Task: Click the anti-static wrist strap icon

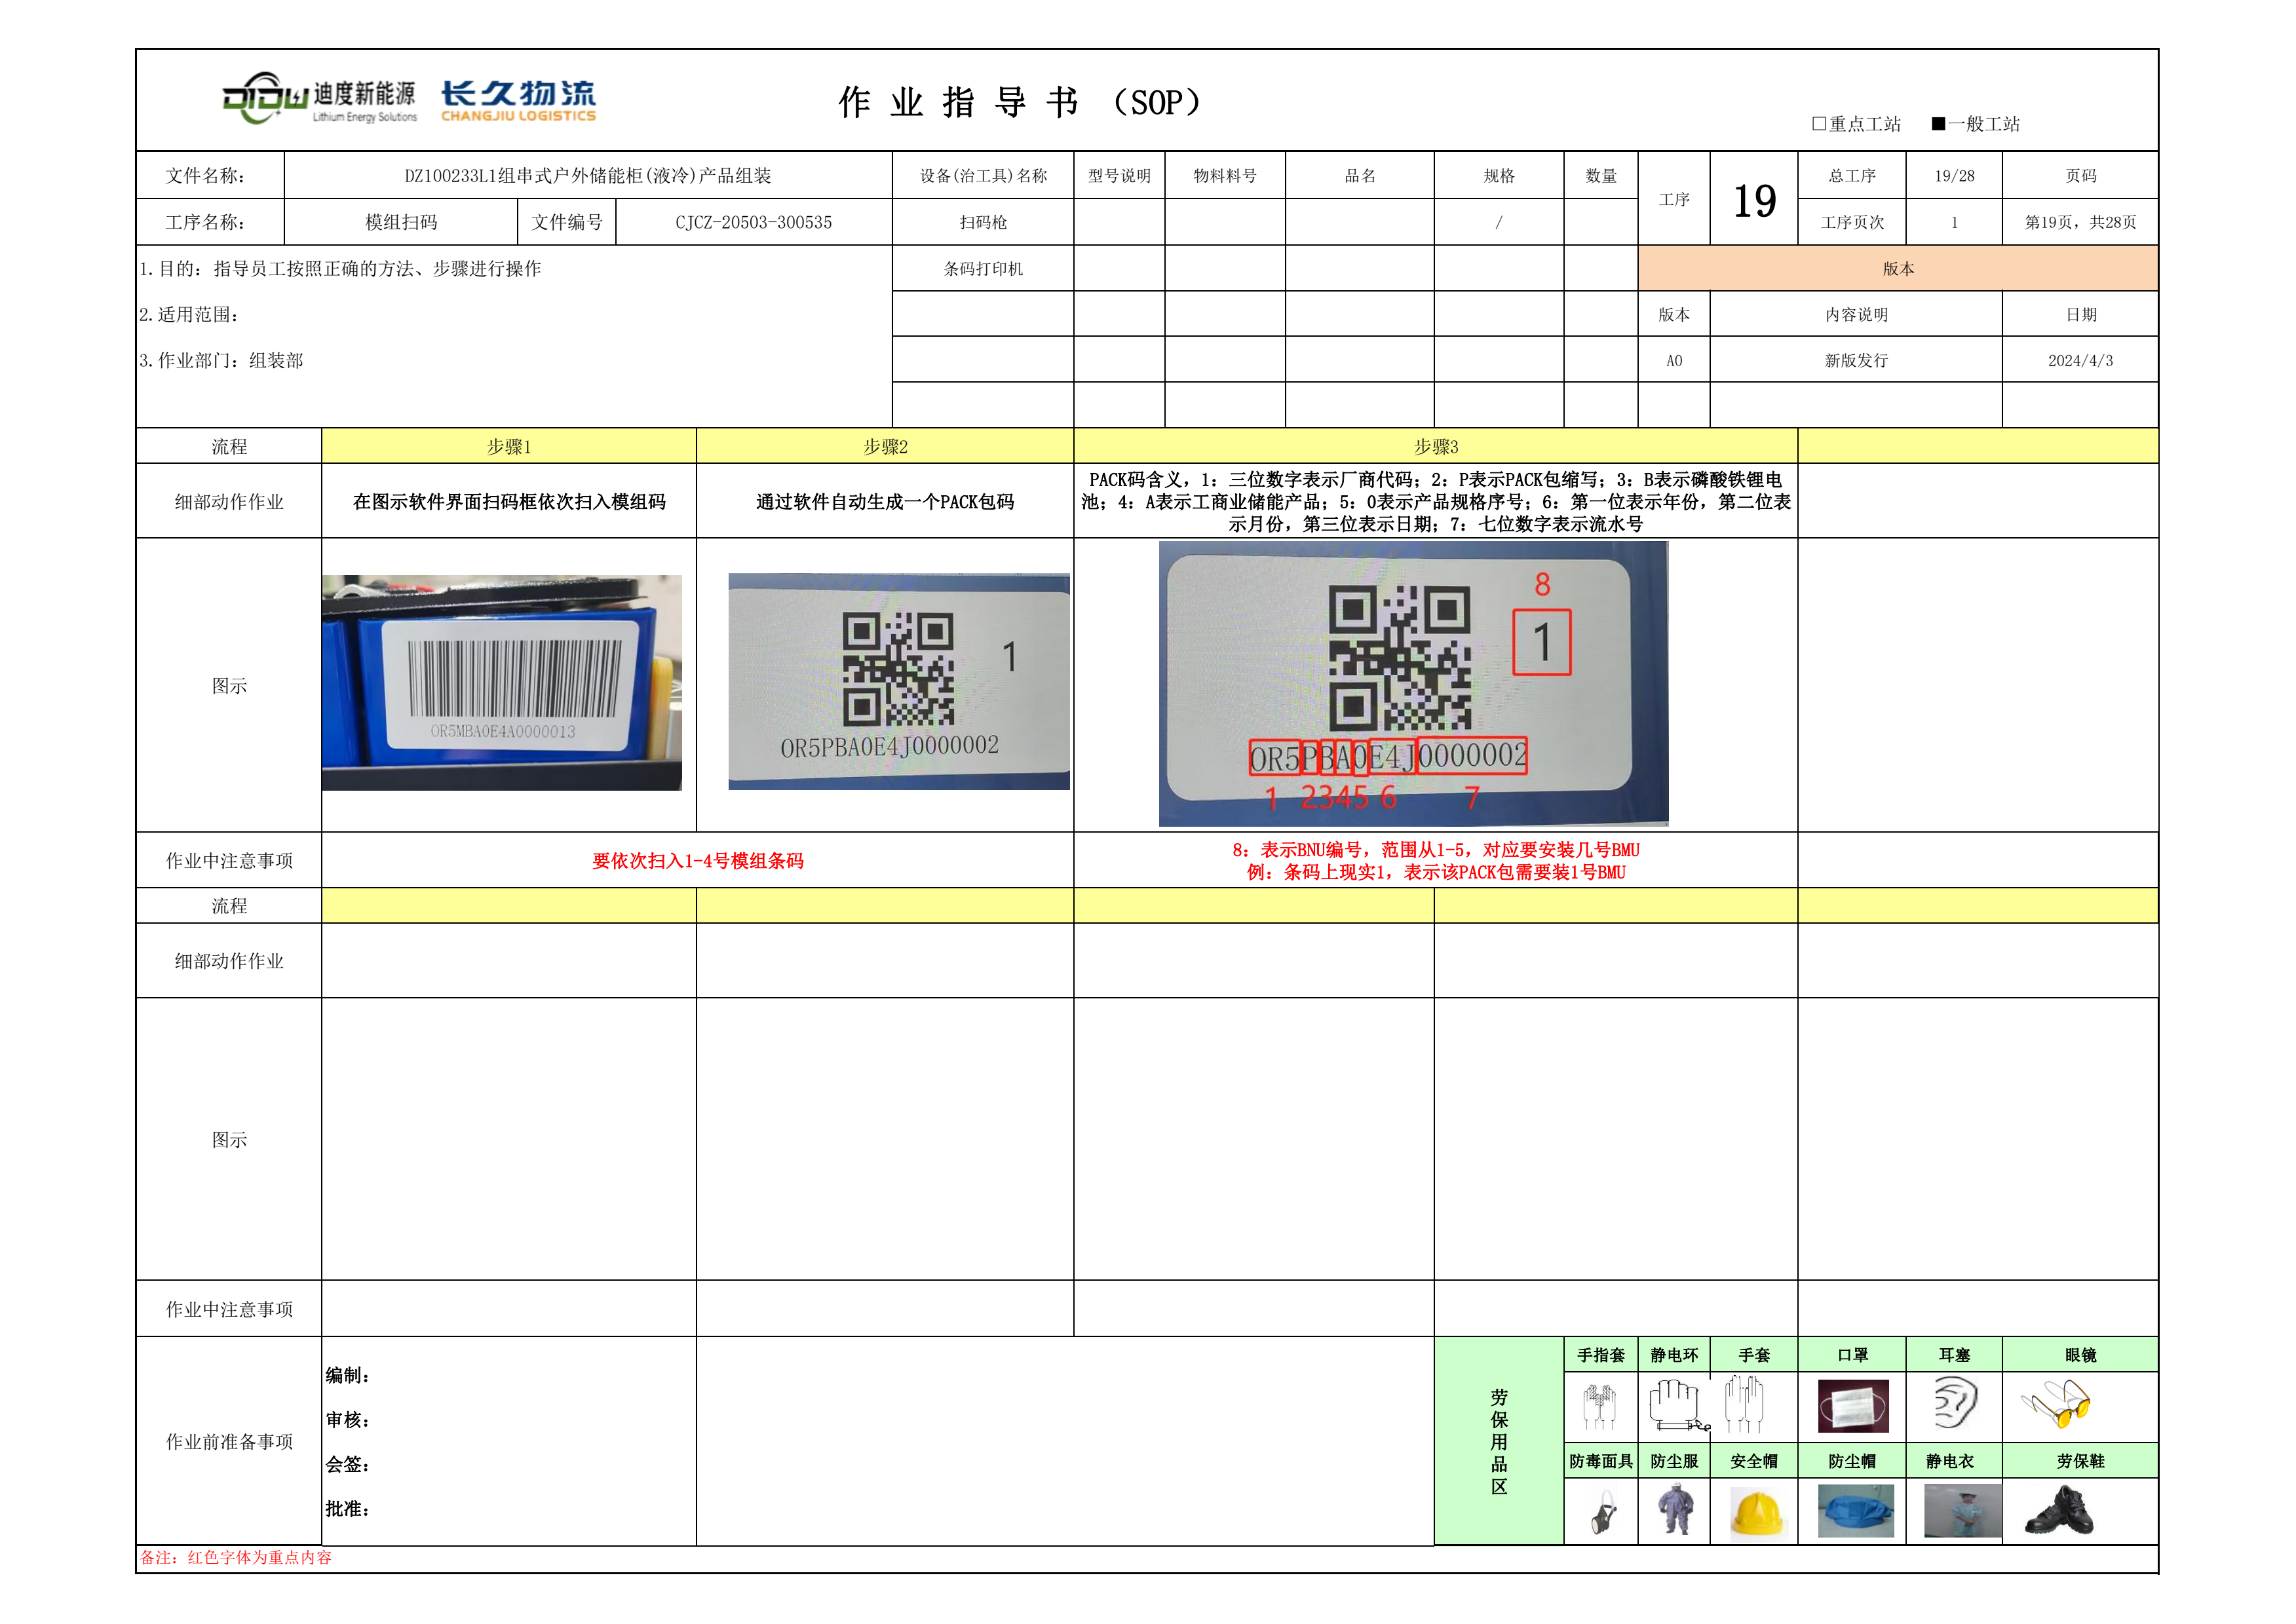Action: click(x=1676, y=1405)
